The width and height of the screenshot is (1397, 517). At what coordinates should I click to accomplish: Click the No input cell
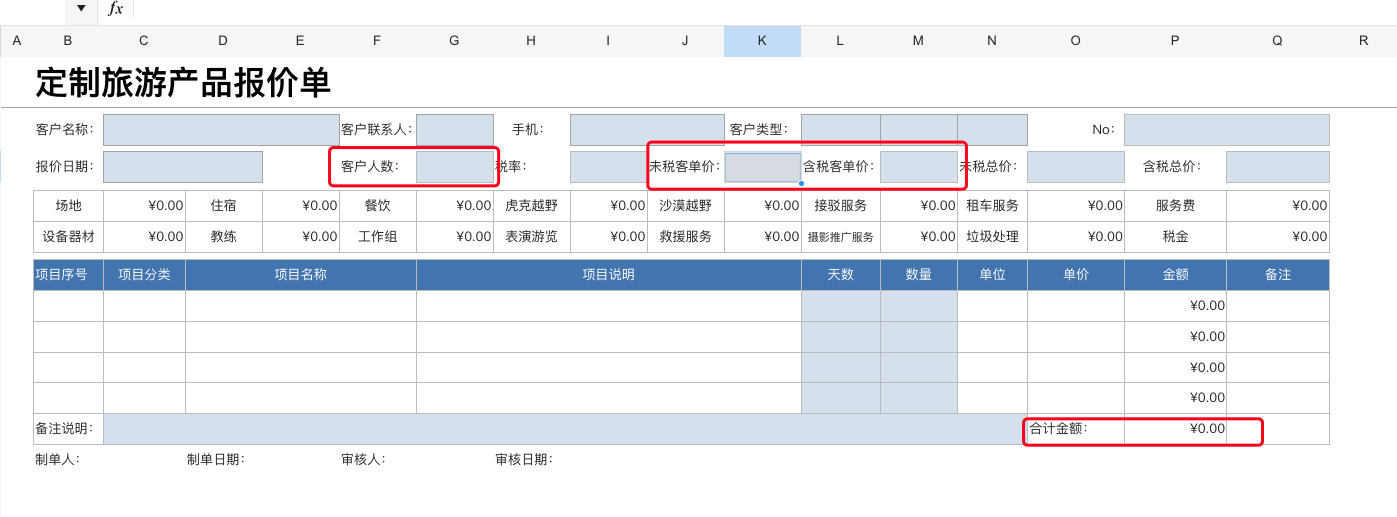point(1227,130)
